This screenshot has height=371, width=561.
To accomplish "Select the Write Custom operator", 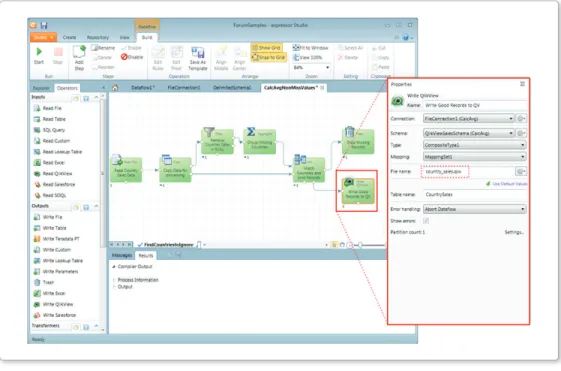I will (x=52, y=250).
